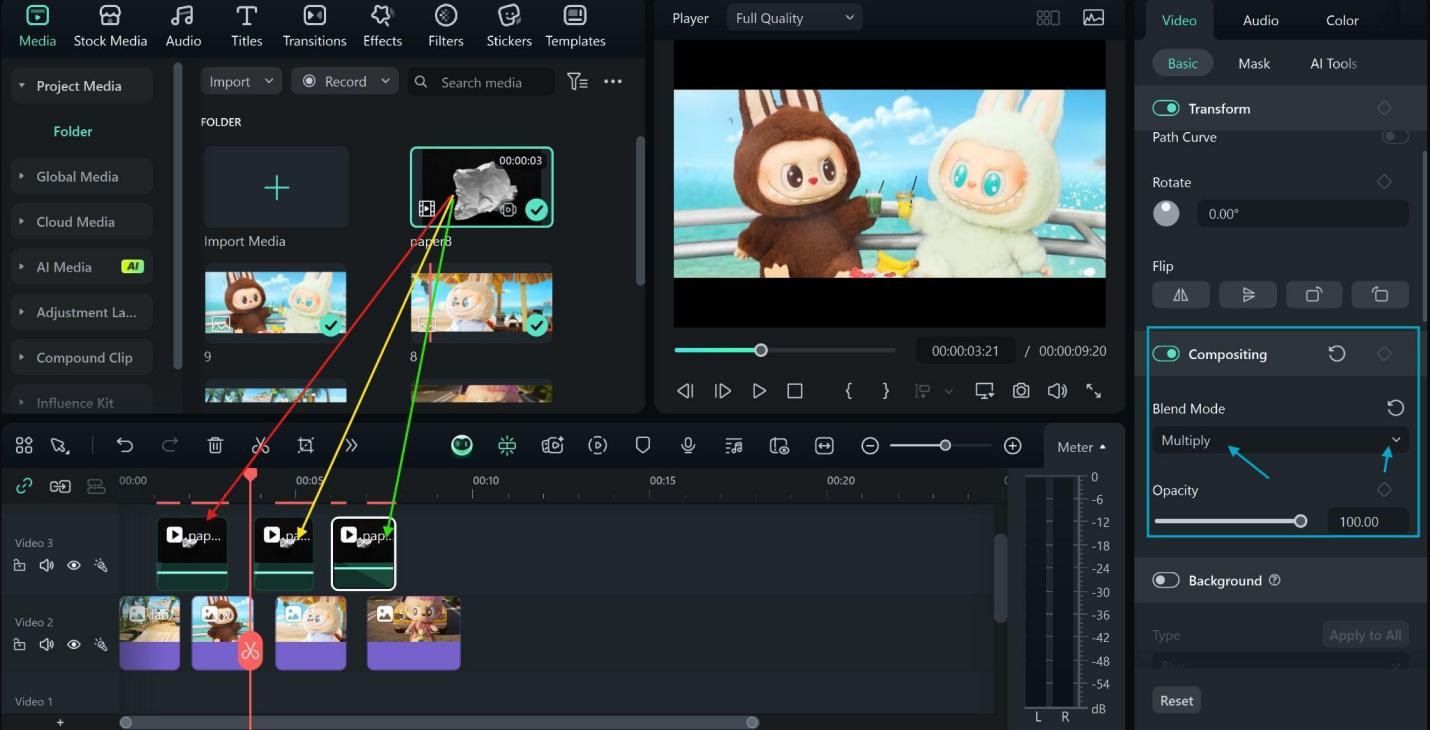This screenshot has height=730, width=1430.
Task: Click the undo arrow in timeline toolbar
Action: coord(125,446)
